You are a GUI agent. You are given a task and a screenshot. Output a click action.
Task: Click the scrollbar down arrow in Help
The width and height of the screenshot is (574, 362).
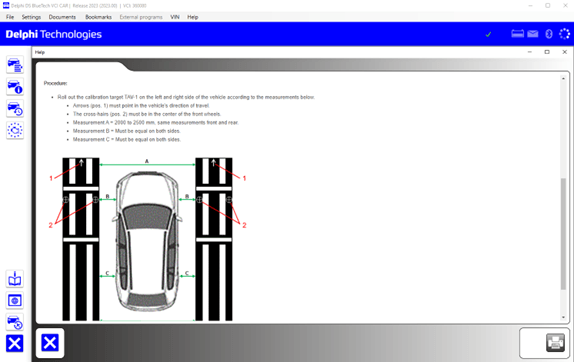coord(563,317)
